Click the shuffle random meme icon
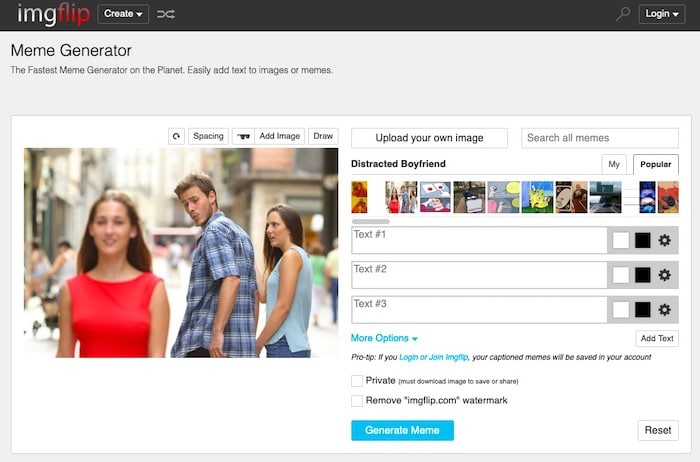Image resolution: width=700 pixels, height=462 pixels. [166, 14]
